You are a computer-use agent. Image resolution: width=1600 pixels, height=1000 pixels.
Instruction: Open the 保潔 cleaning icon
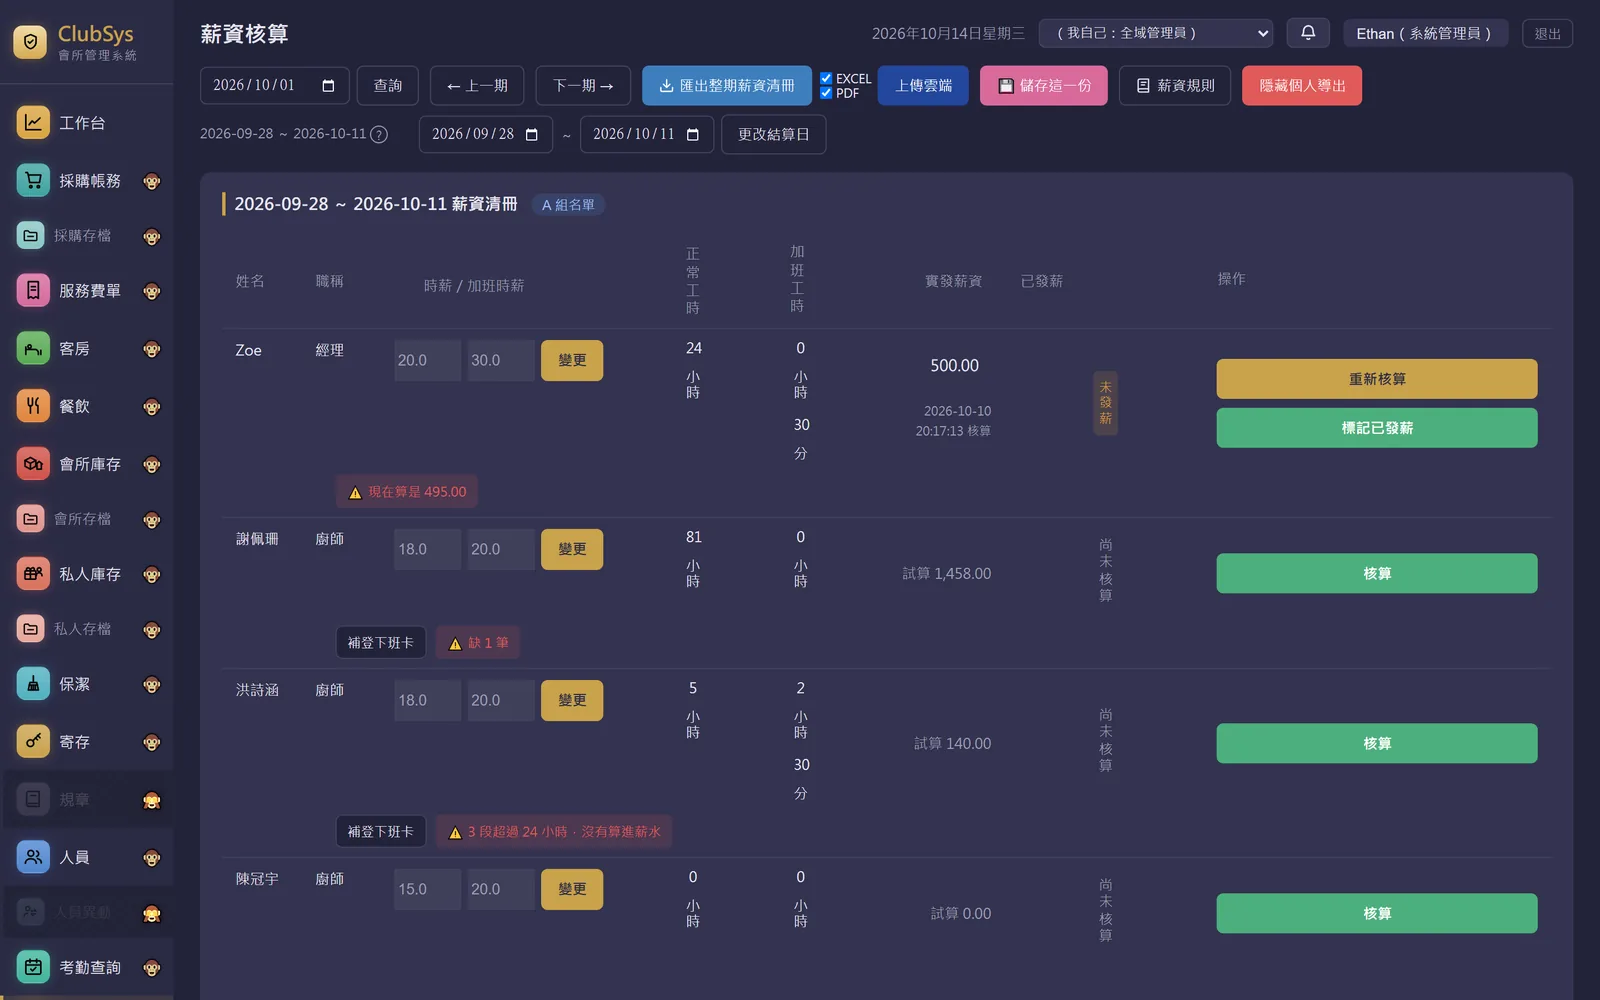[33, 684]
